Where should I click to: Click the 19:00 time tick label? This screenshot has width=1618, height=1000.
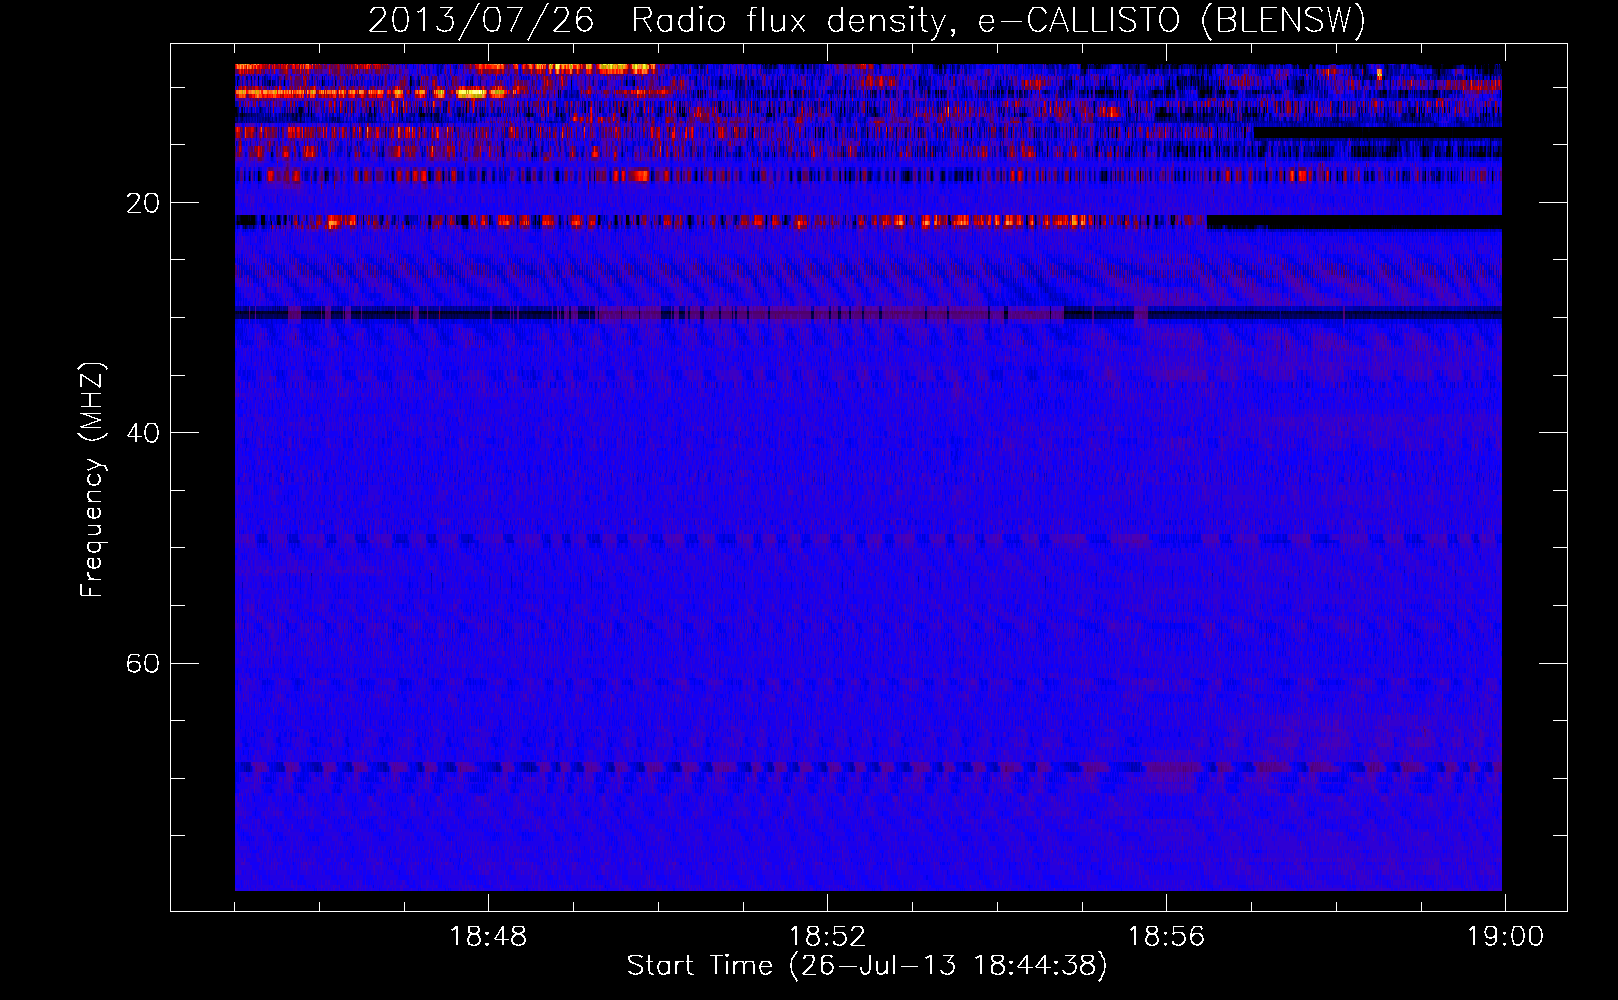pos(1505,937)
